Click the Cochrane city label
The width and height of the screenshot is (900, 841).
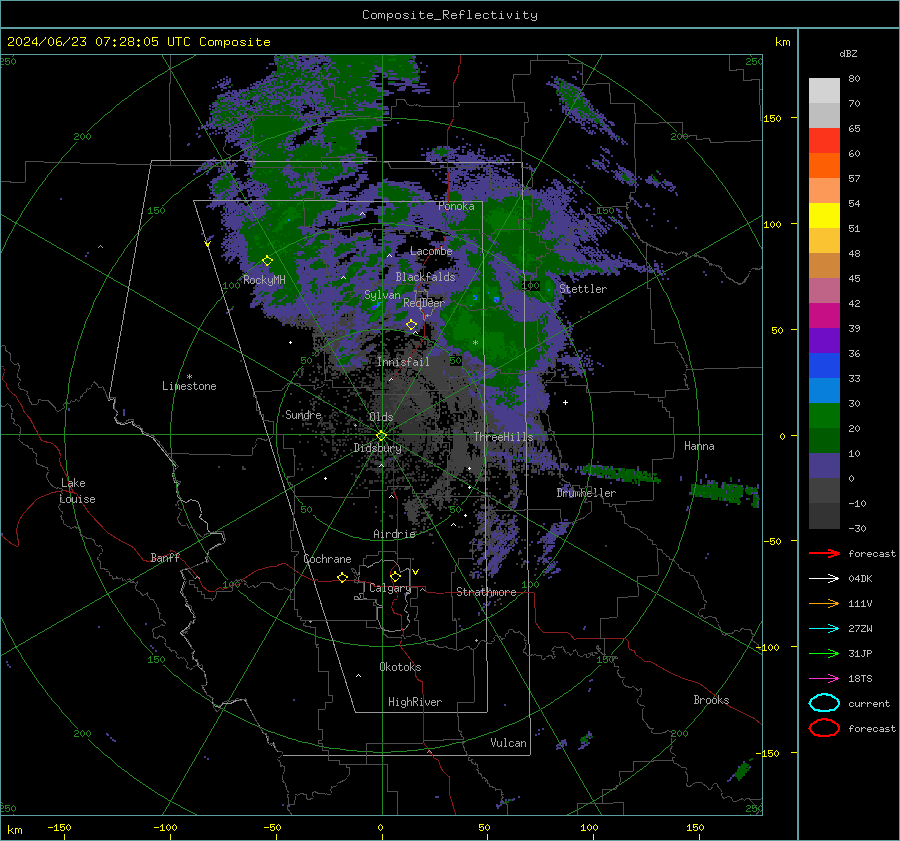(327, 559)
